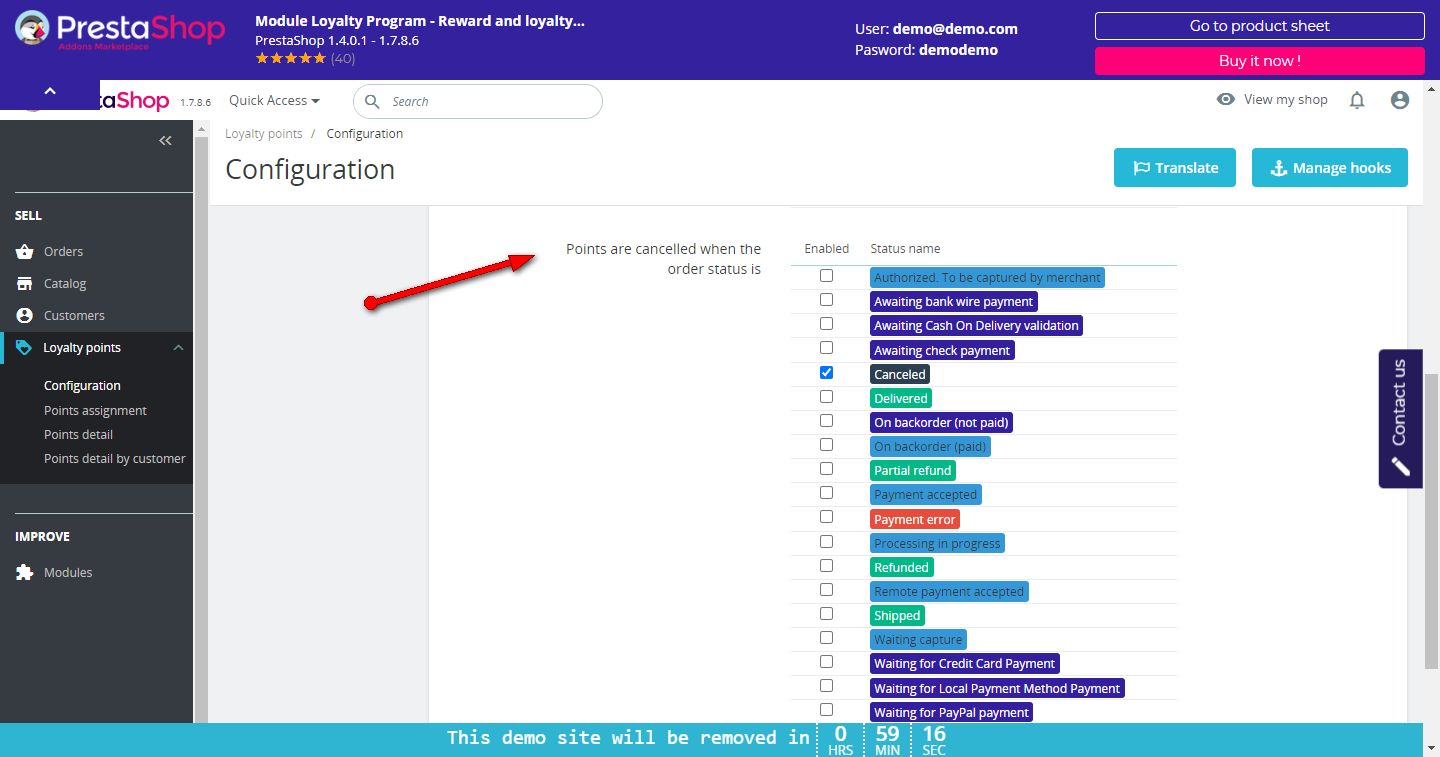
Task: Select the Configuration submenu item
Action: (82, 386)
